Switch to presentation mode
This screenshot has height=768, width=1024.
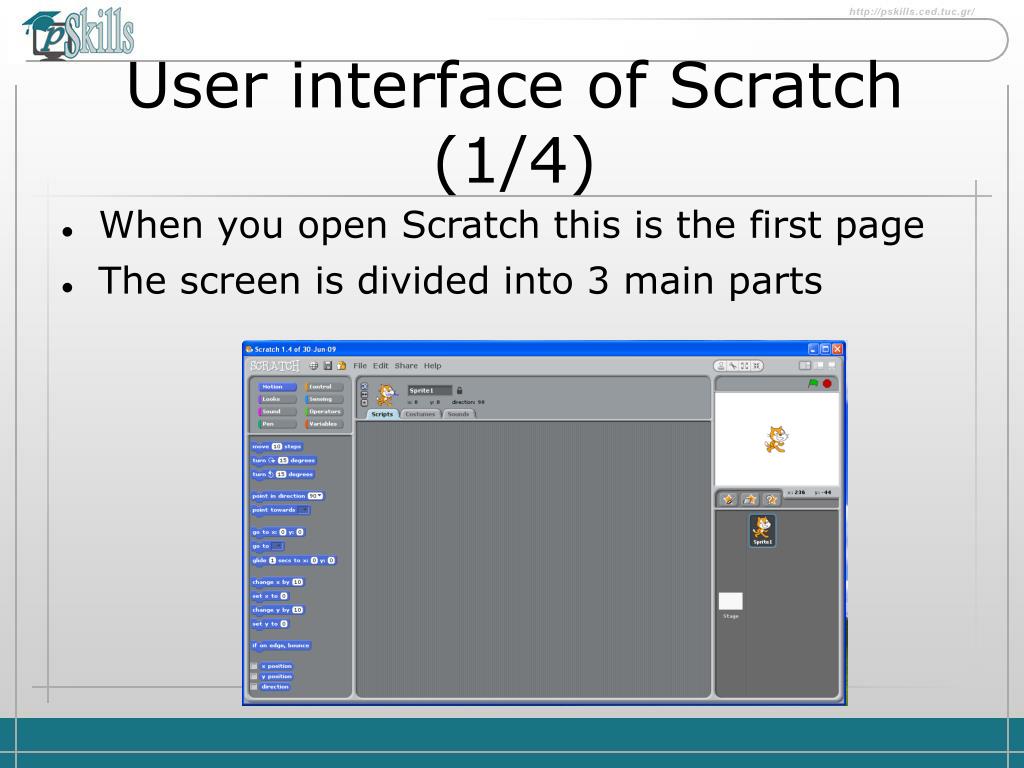[832, 365]
